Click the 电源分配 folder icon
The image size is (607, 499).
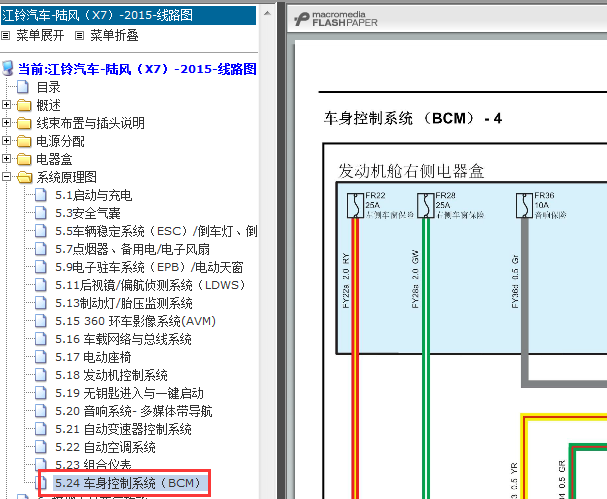[24, 141]
